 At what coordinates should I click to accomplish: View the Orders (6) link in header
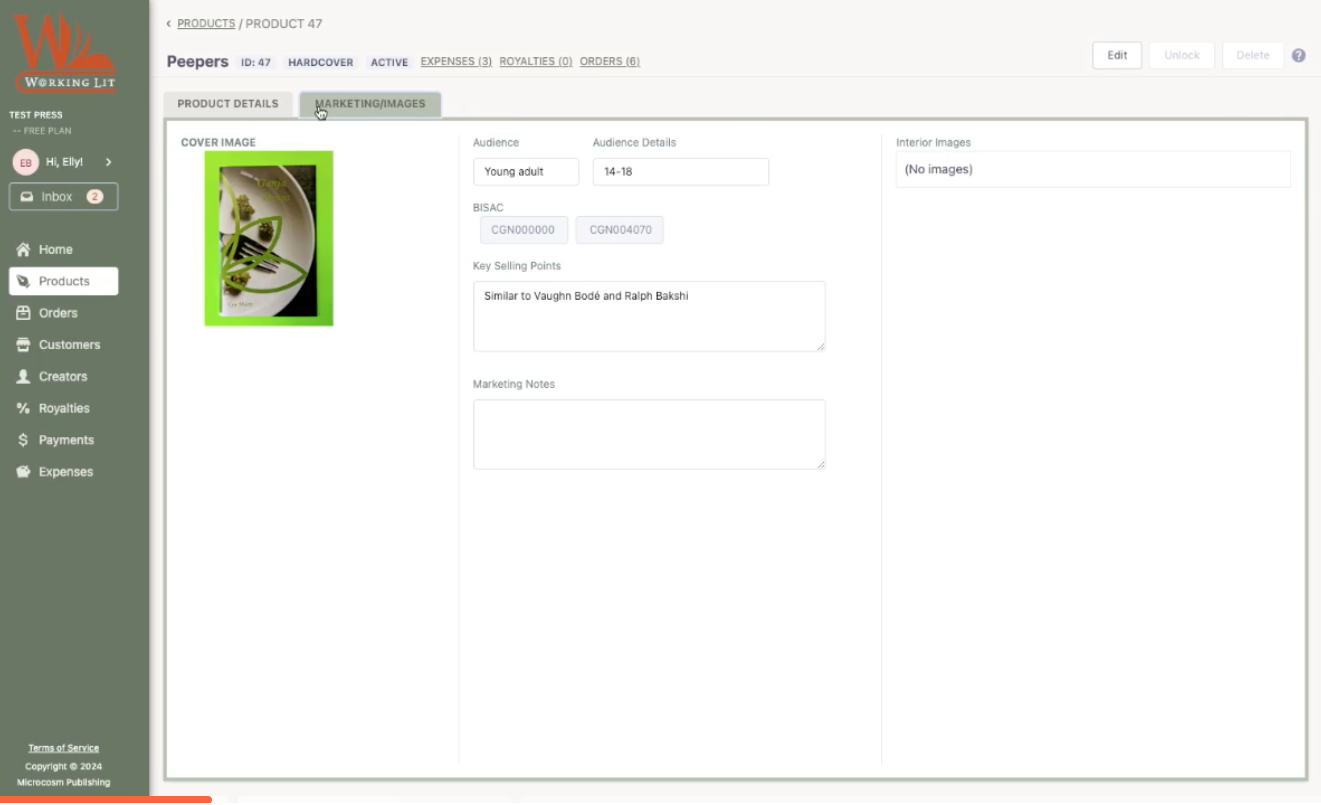coord(609,62)
